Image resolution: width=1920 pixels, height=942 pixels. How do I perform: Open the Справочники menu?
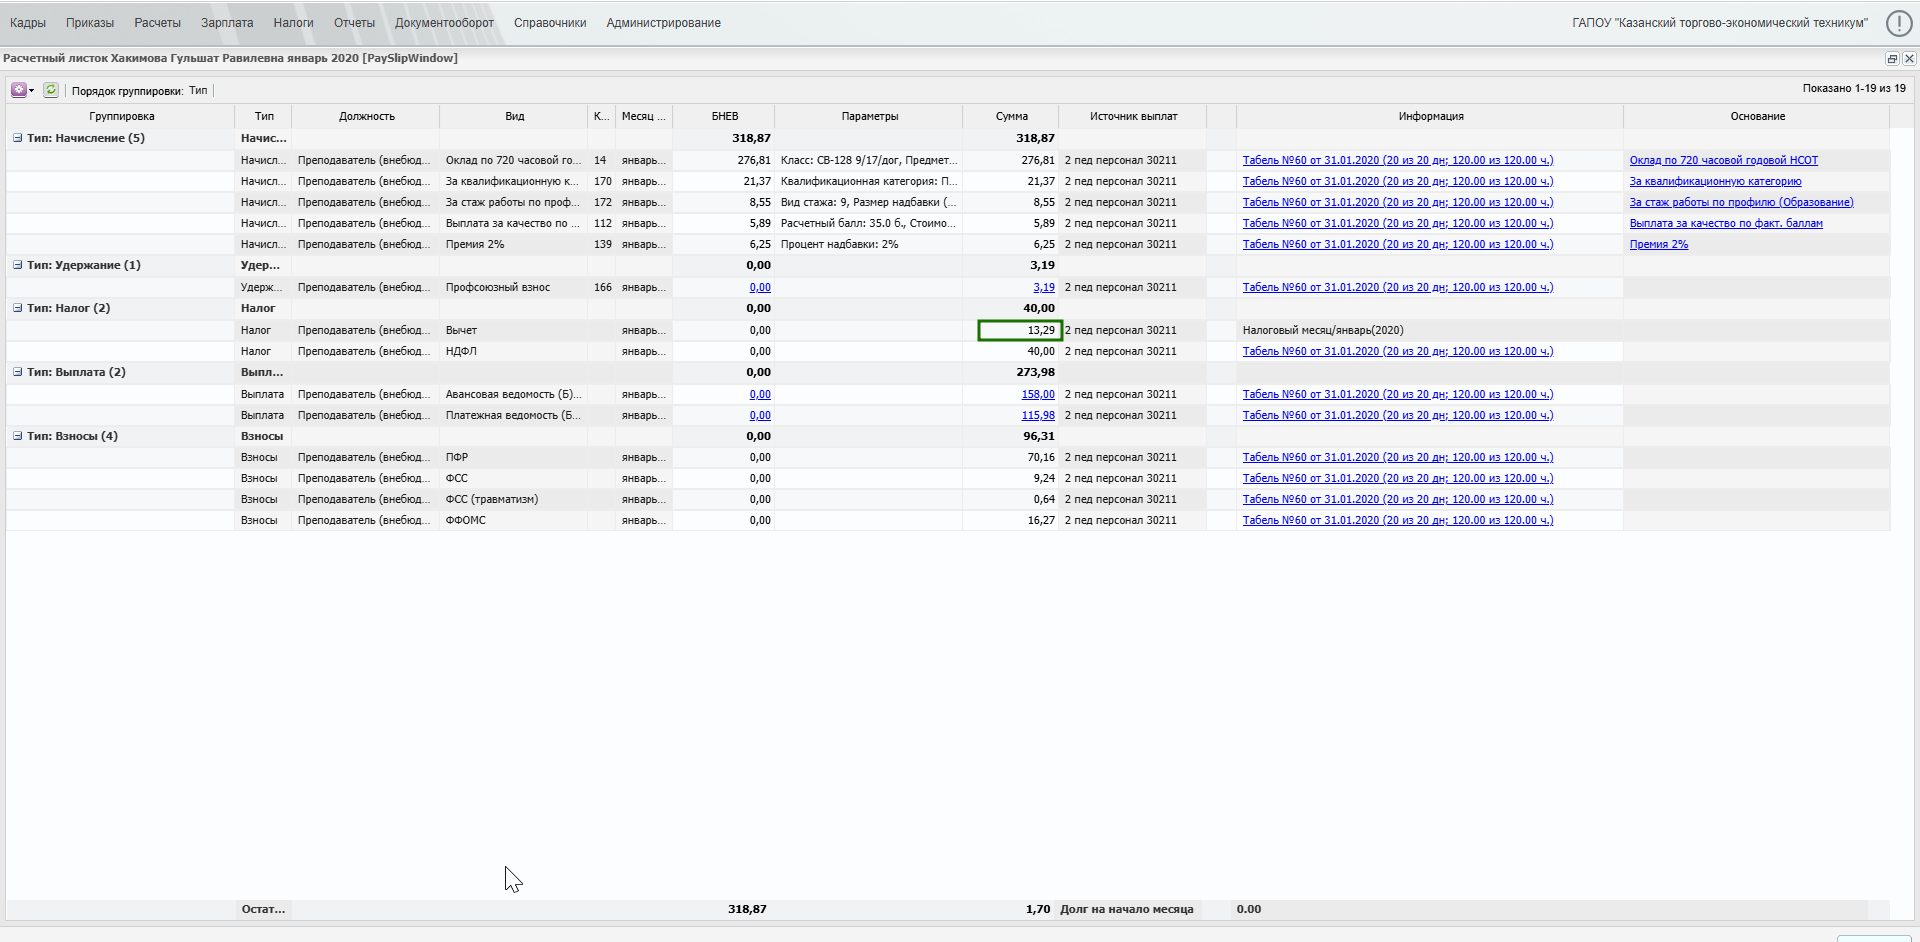click(550, 23)
